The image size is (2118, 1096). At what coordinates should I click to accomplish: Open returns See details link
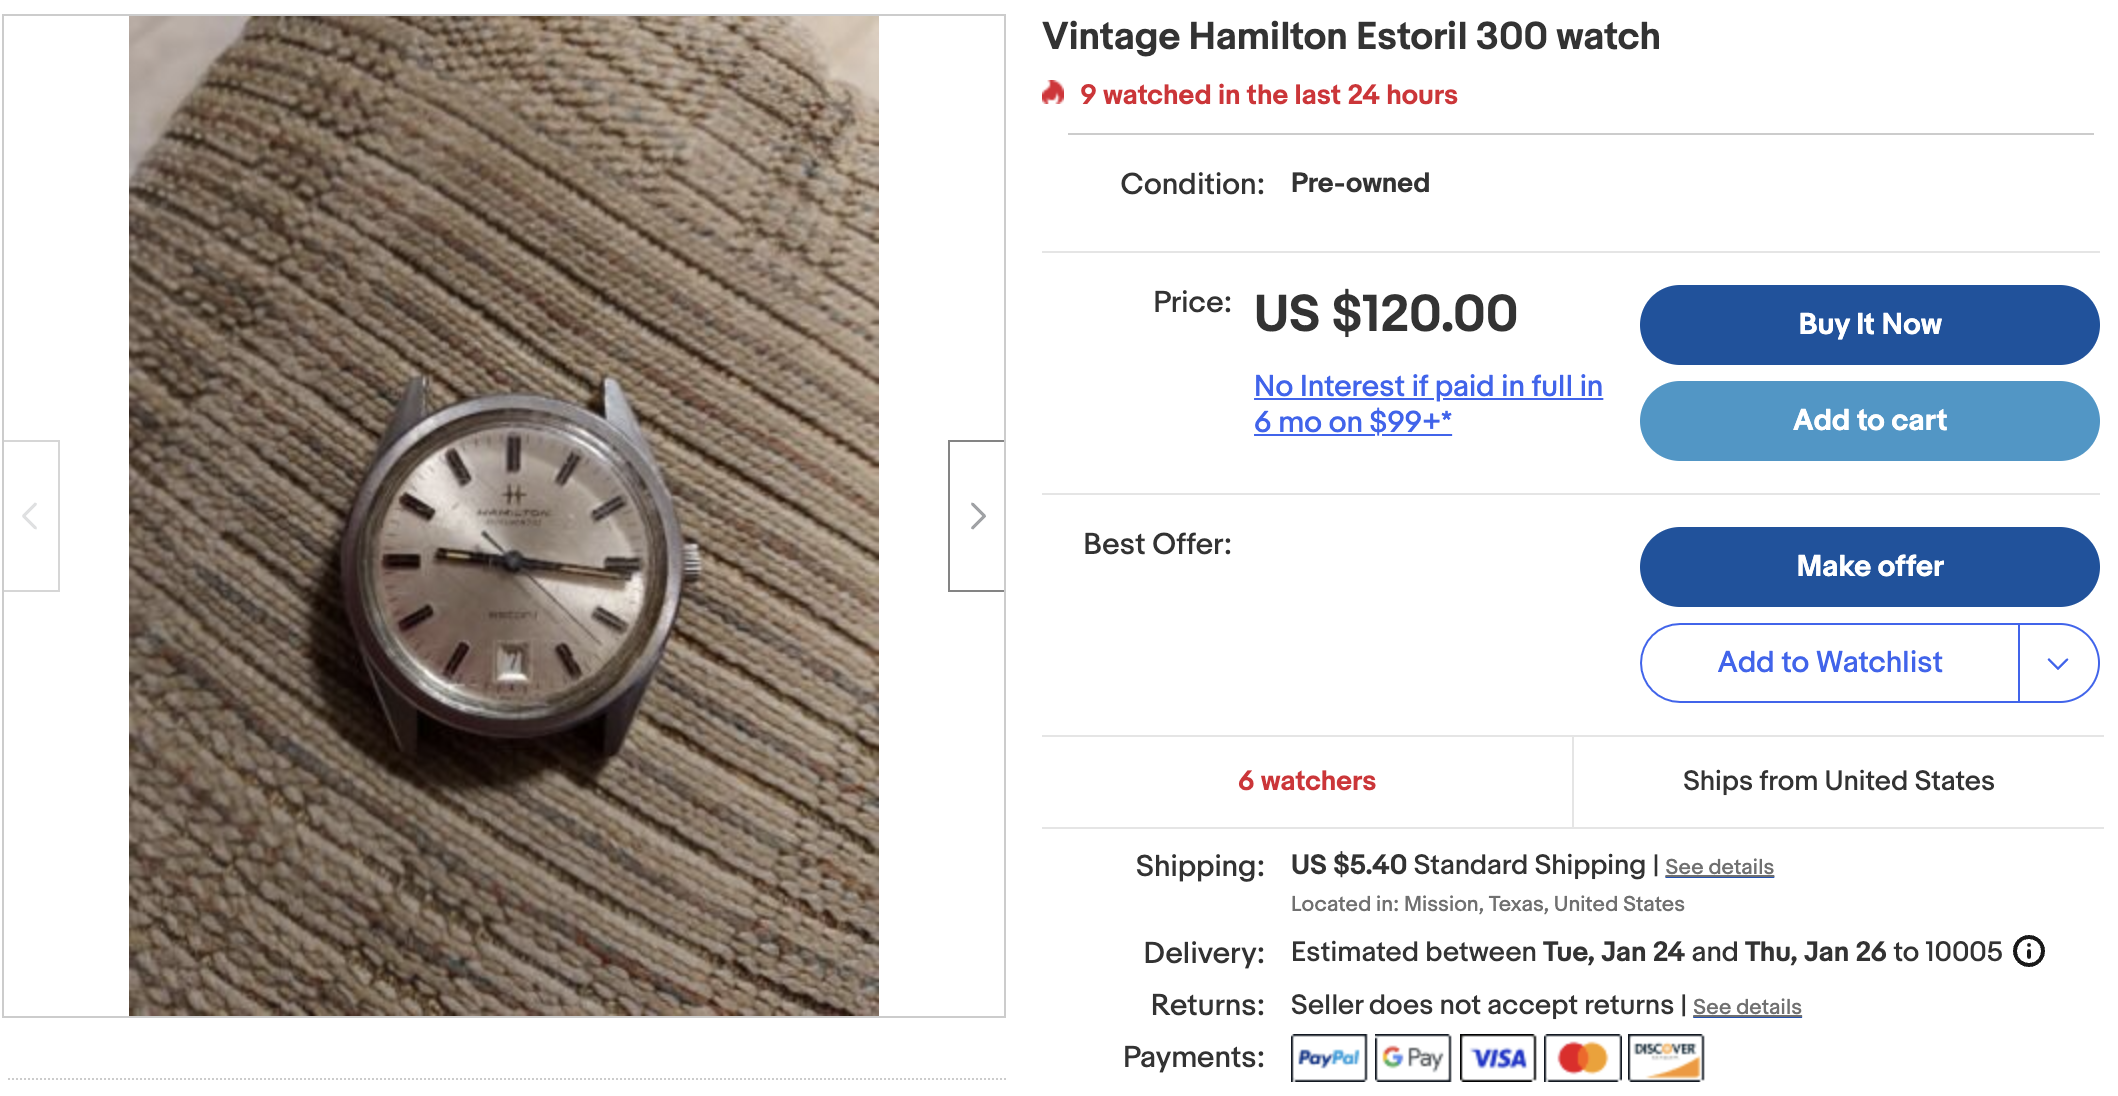pos(1746,1007)
